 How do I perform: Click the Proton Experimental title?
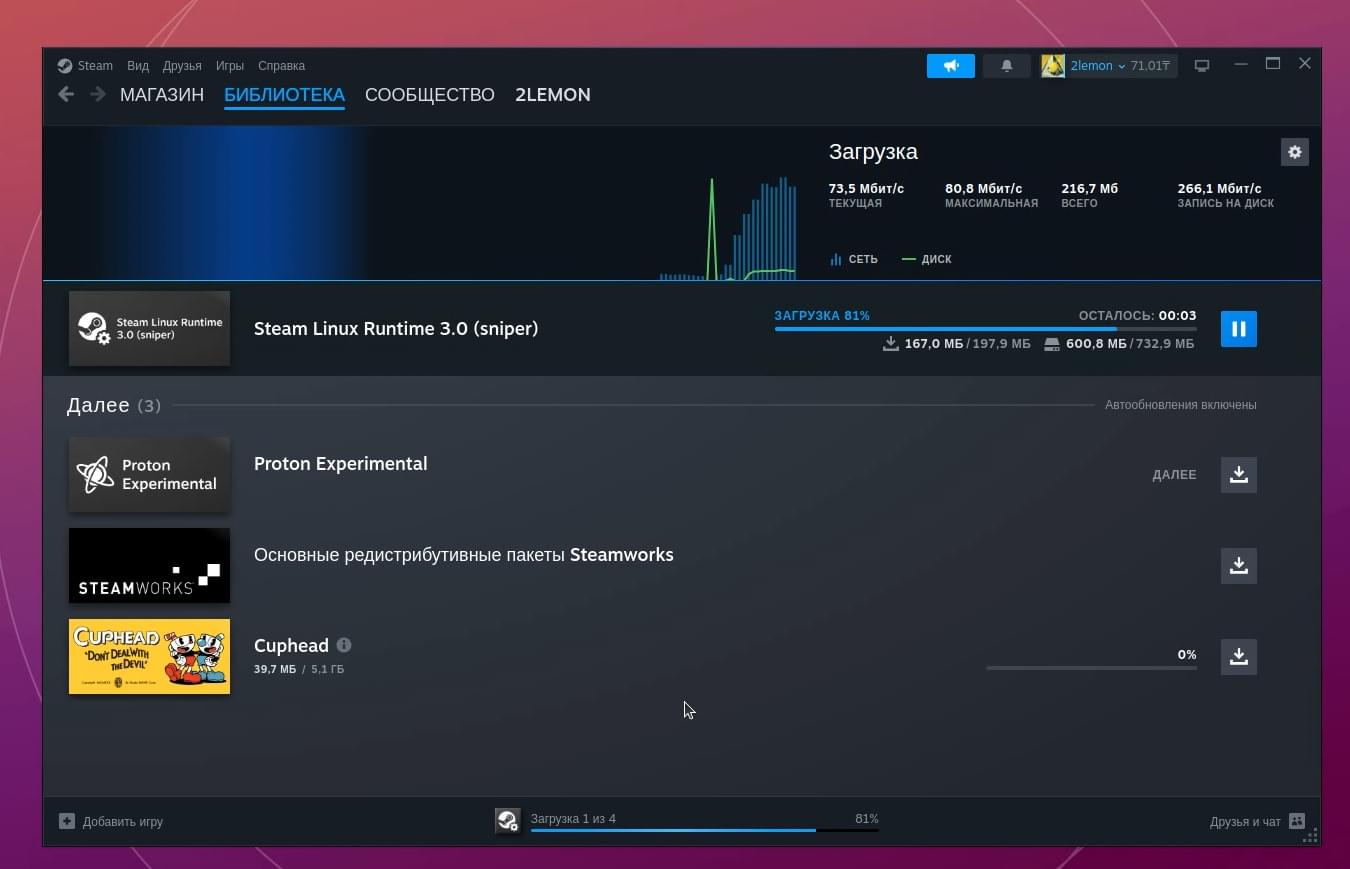point(340,464)
